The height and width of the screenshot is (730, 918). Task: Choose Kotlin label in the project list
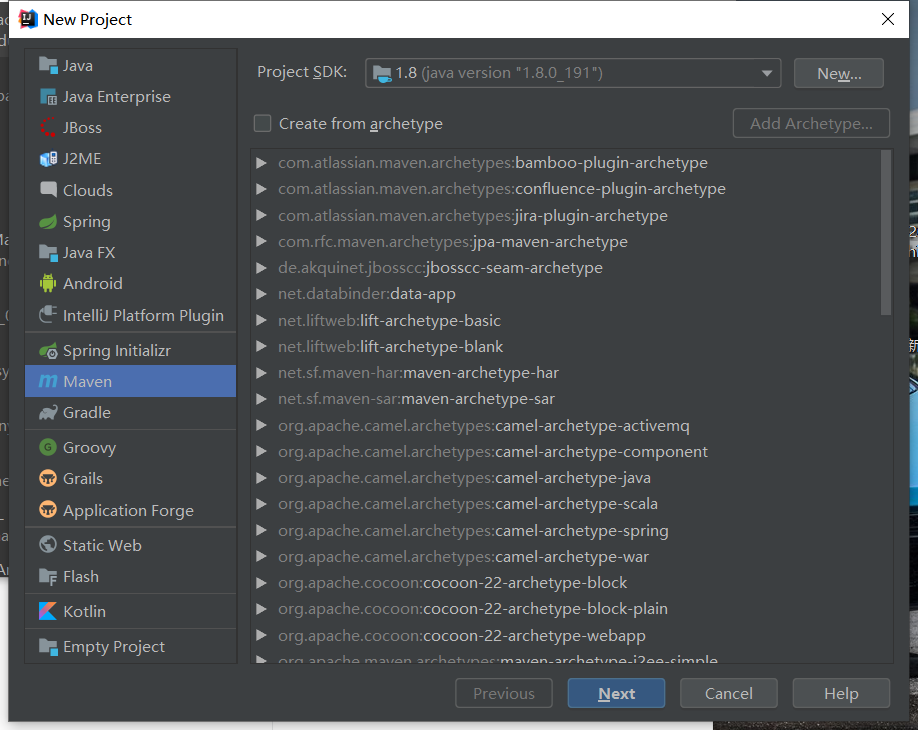[x=84, y=612]
